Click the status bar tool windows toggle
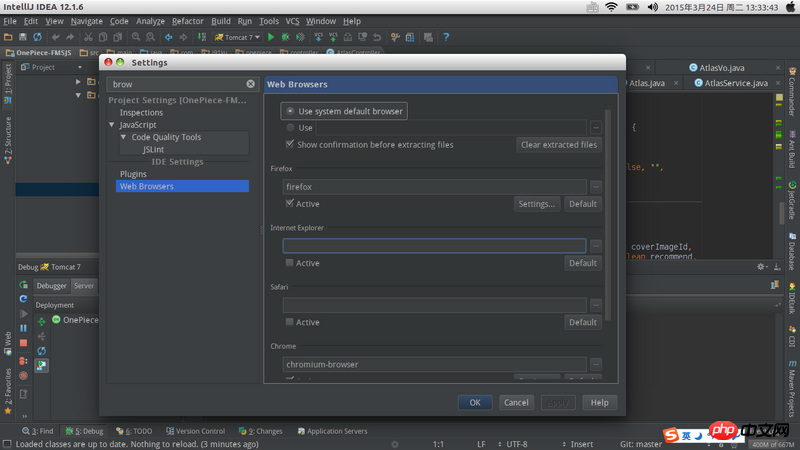 tap(7, 444)
